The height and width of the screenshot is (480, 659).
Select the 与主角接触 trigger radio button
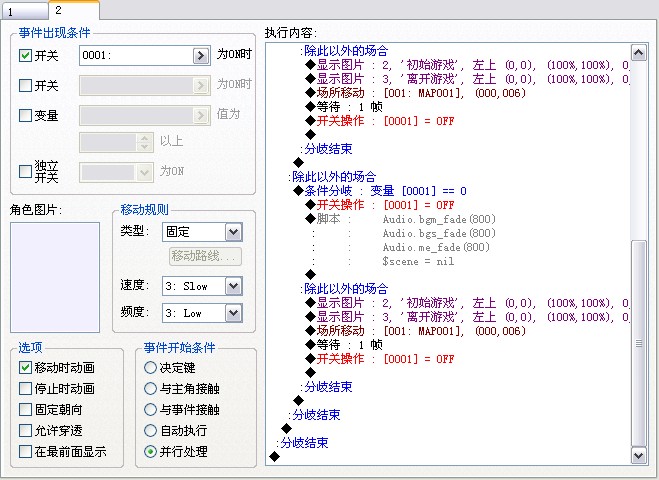click(150, 388)
